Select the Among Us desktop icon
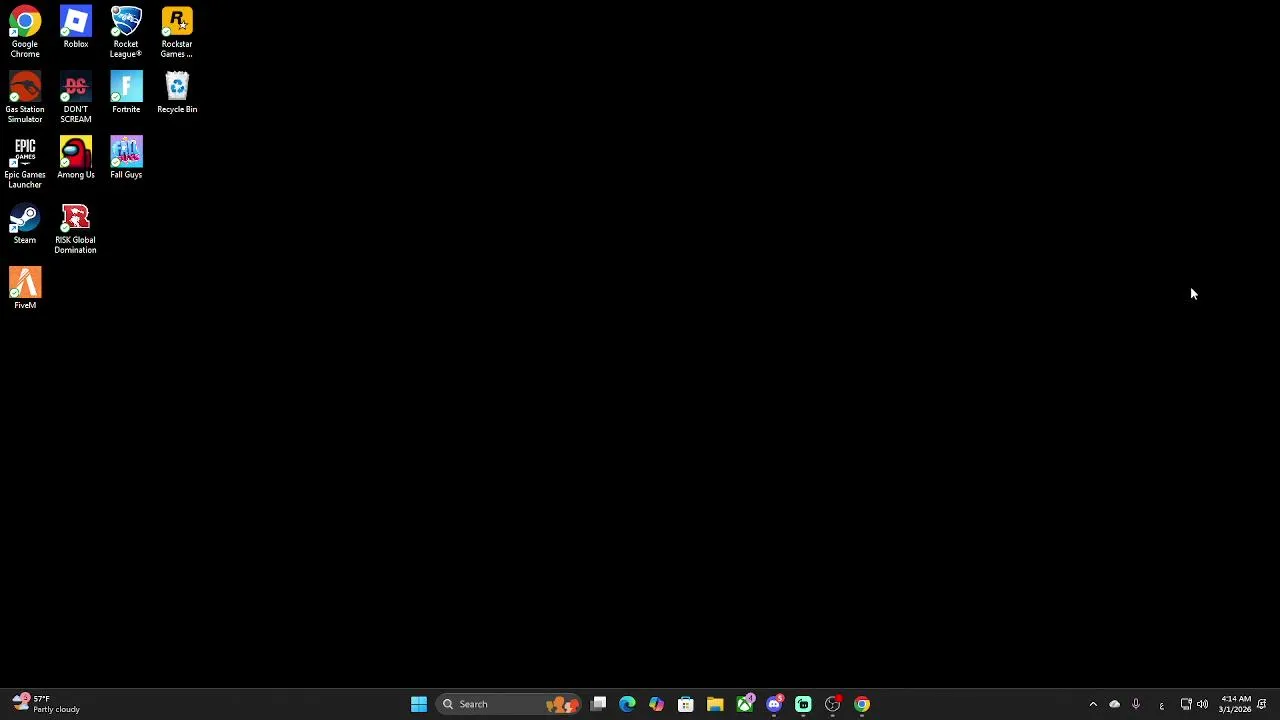The image size is (1280, 720). pyautogui.click(x=76, y=158)
